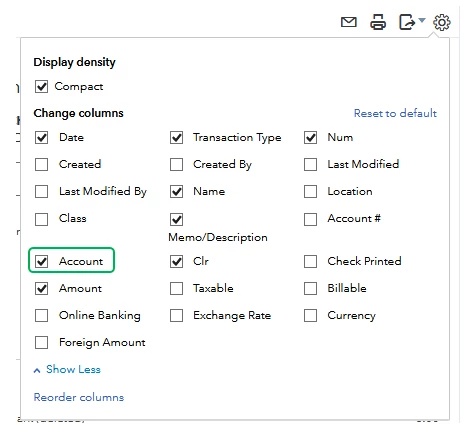Uncheck the Compact display density checkbox
The width and height of the screenshot is (470, 442).
pos(41,87)
